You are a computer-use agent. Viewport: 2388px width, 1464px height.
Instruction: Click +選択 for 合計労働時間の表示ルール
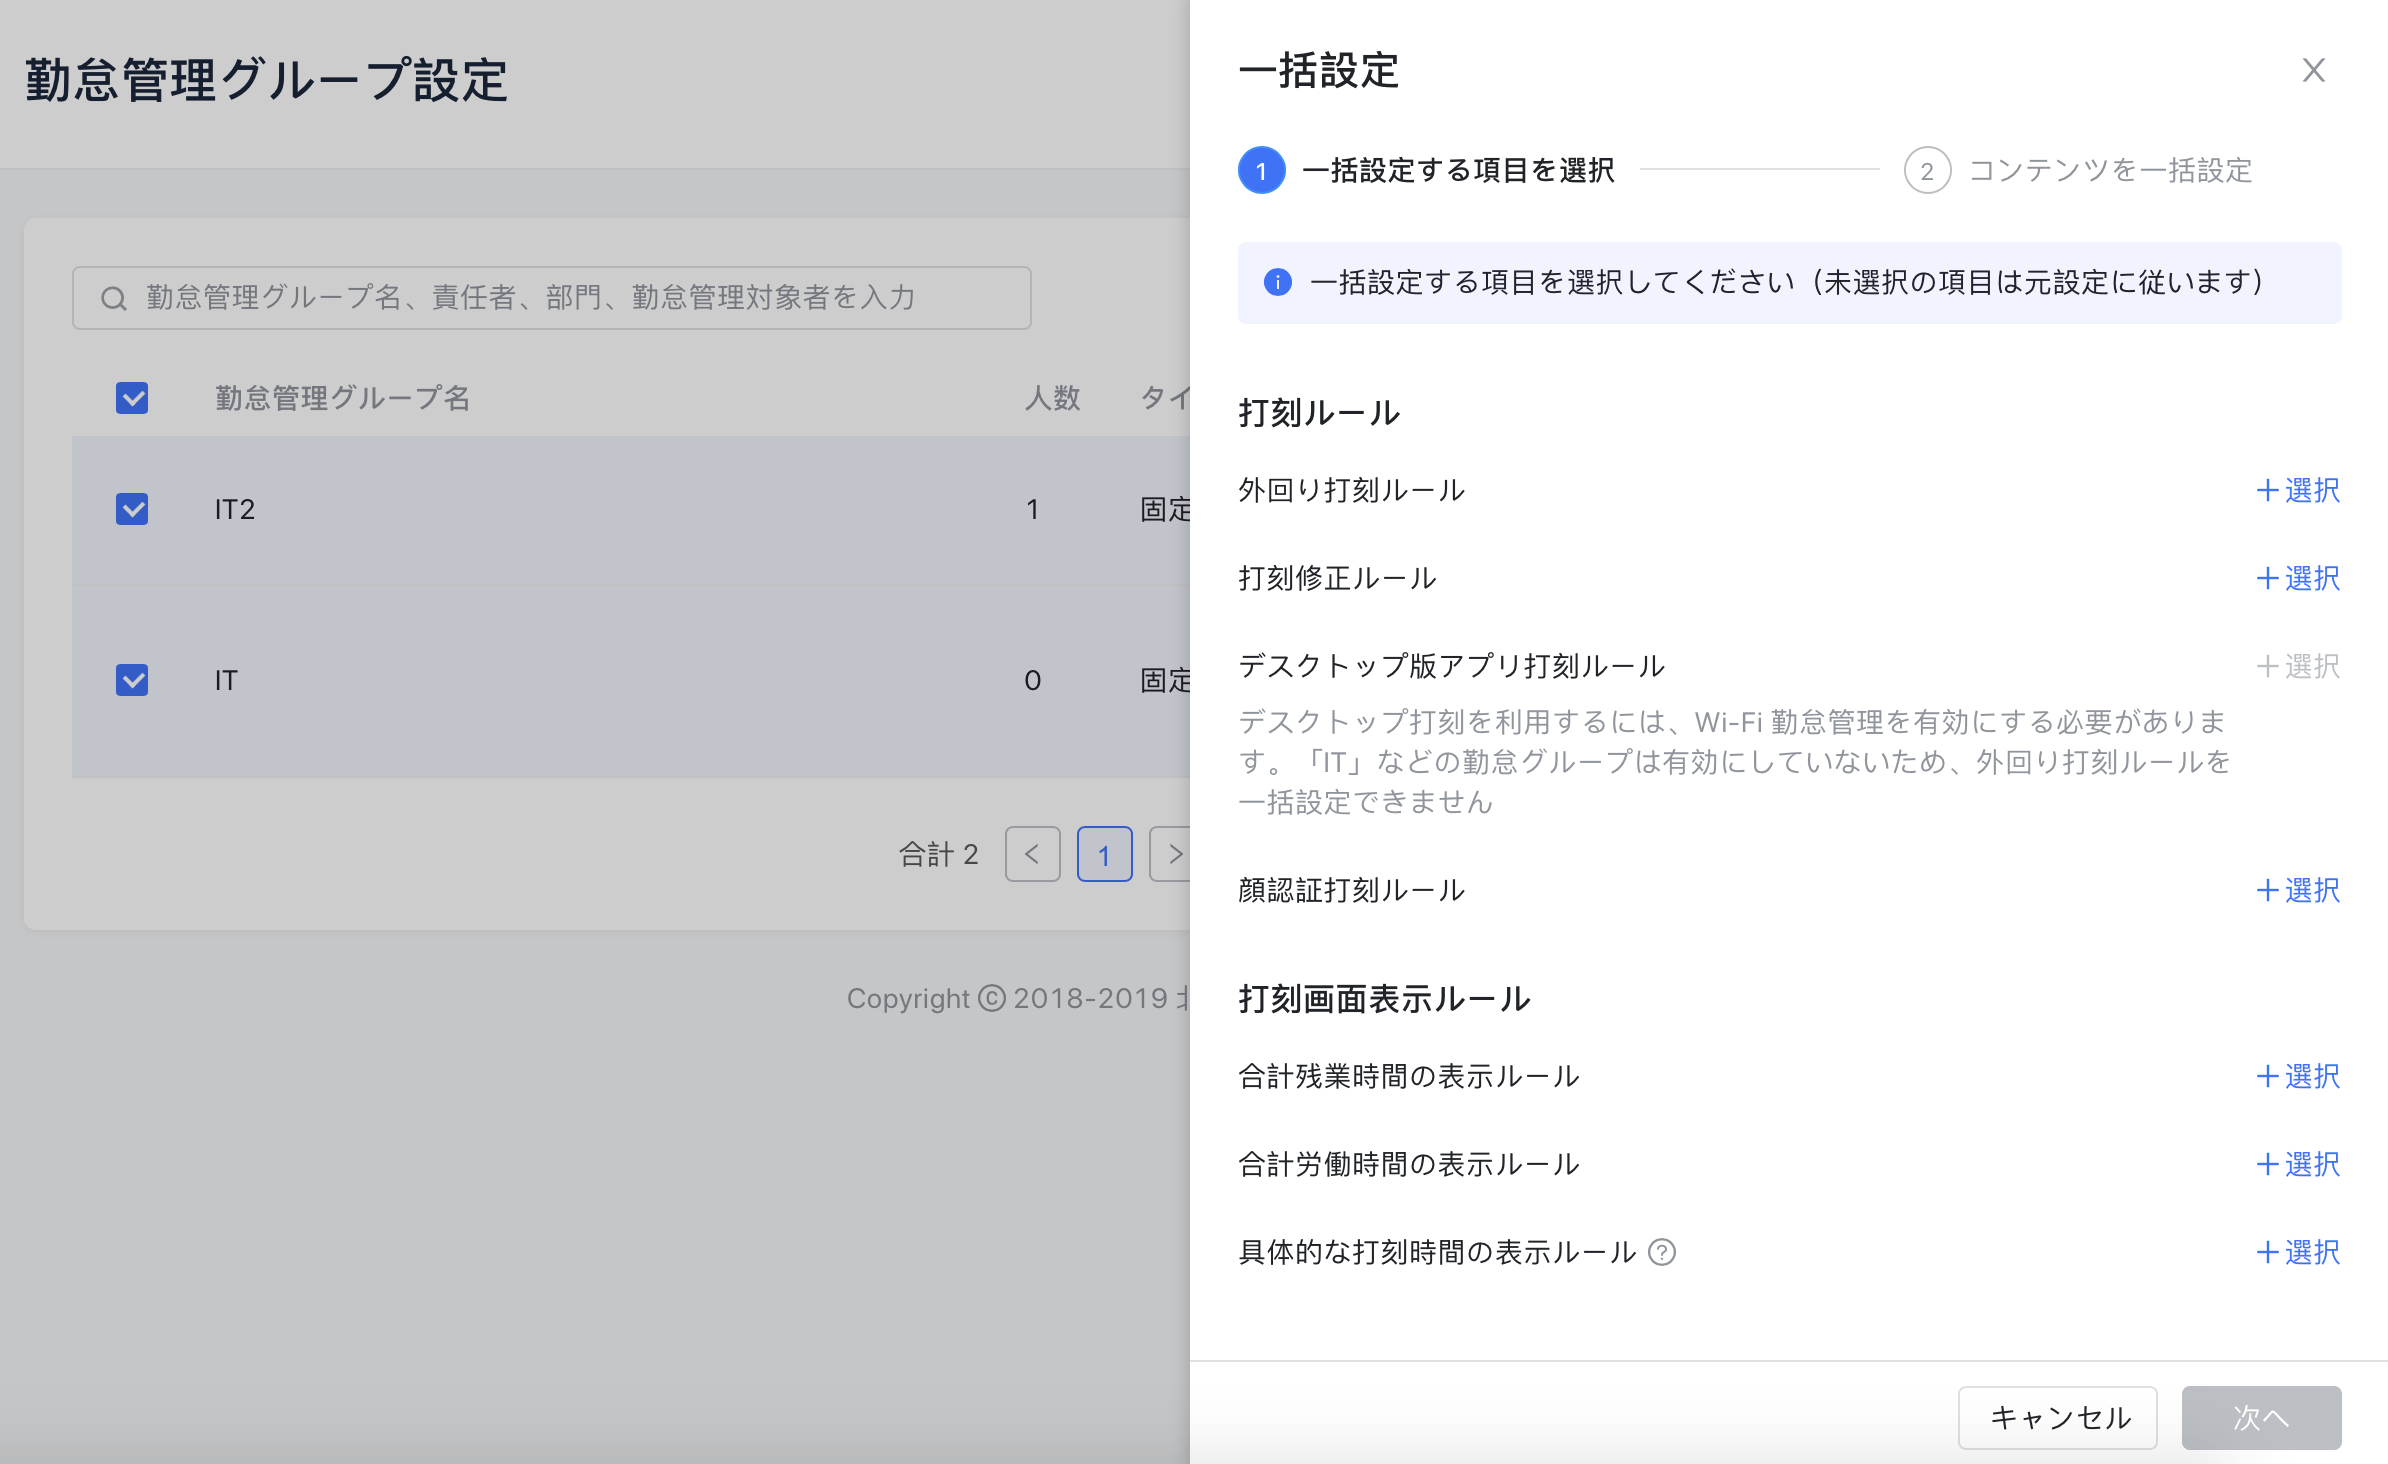(2298, 1165)
